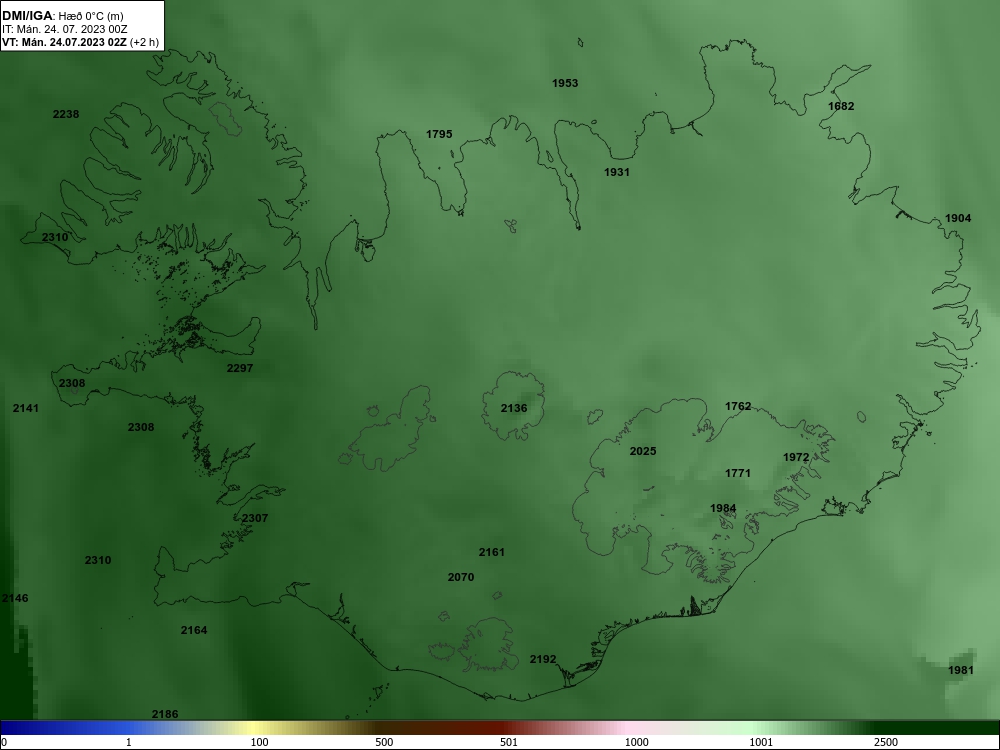
Task: Click the 1795 height value
Action: coord(439,134)
